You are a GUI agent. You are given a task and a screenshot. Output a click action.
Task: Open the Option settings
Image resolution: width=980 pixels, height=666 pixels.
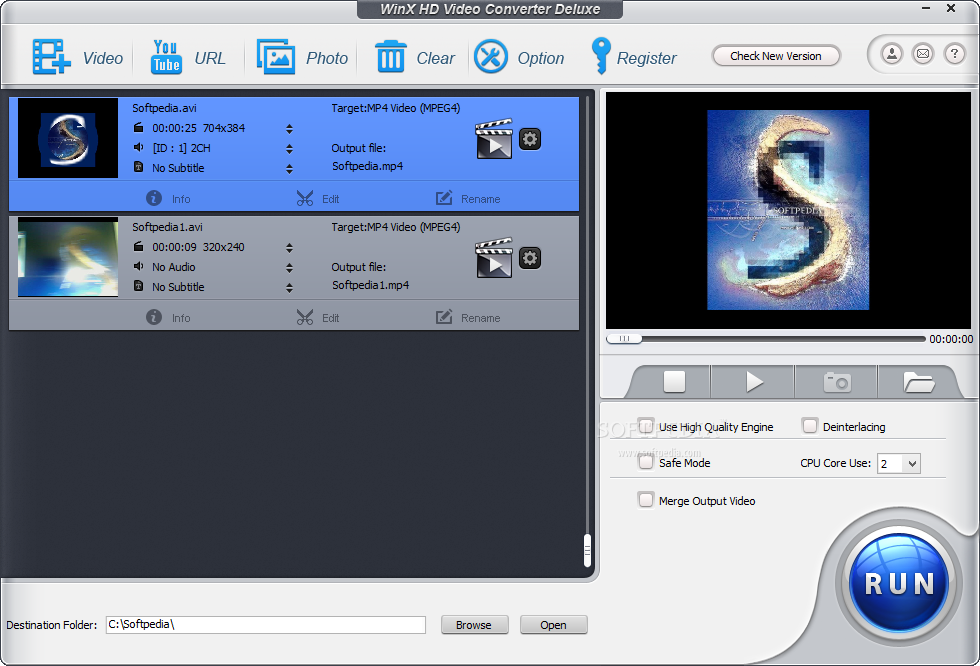click(x=491, y=57)
